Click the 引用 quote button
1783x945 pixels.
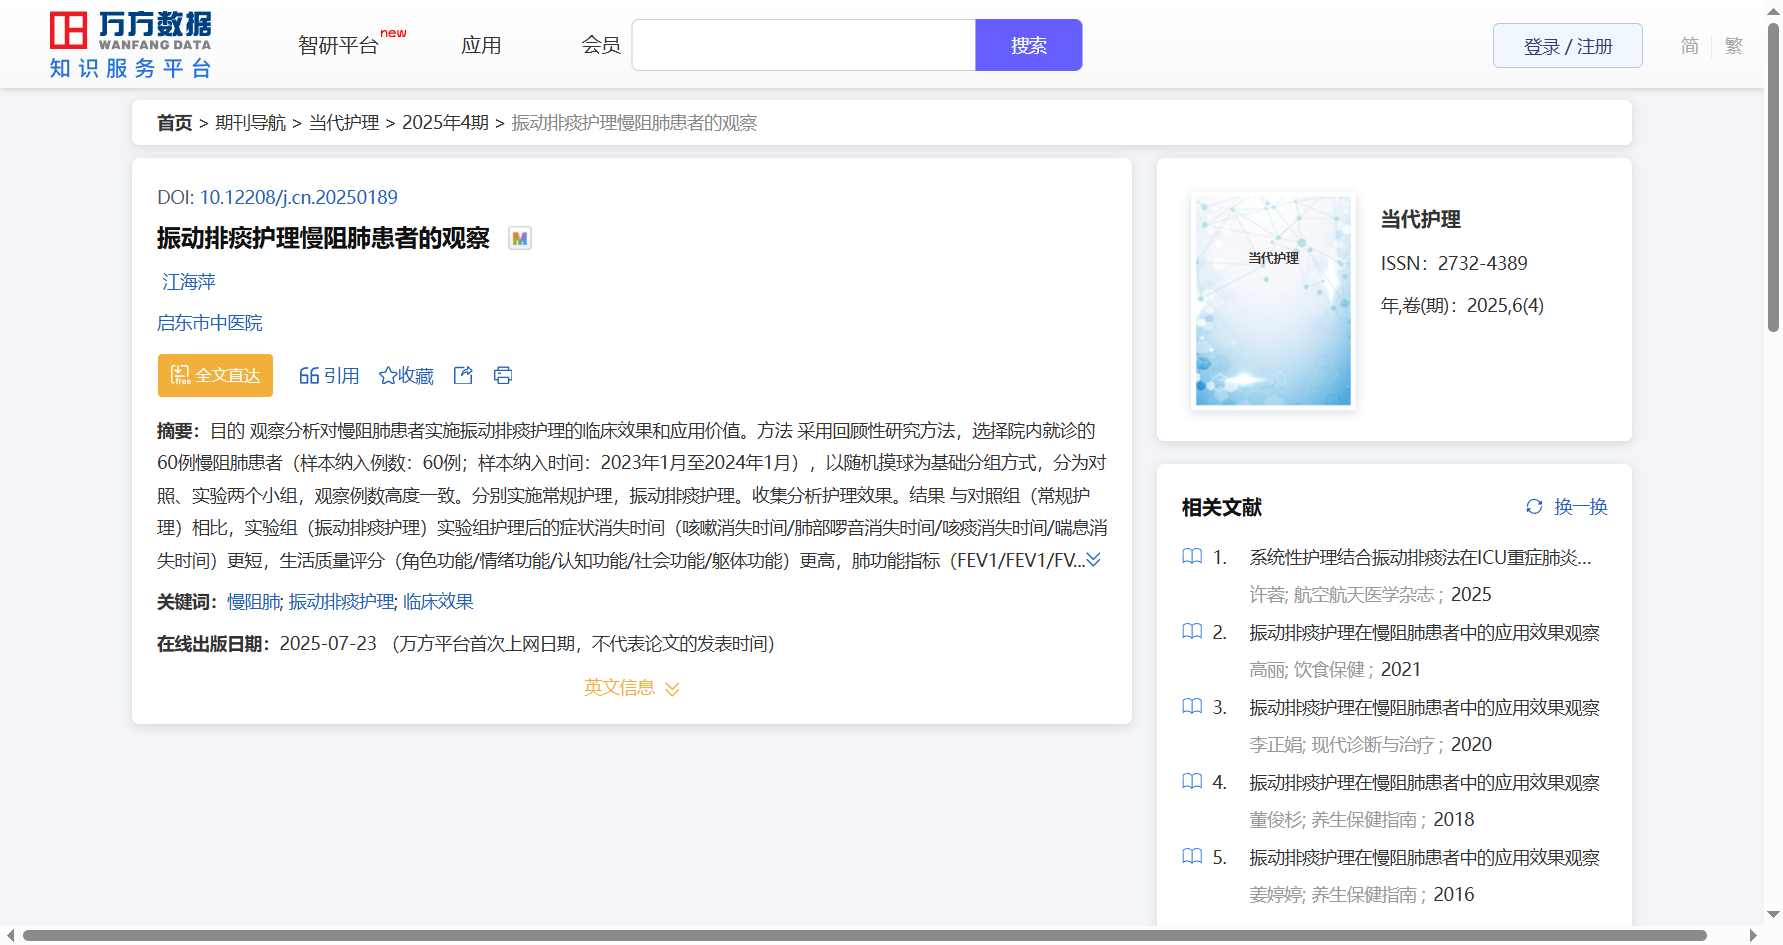329,375
